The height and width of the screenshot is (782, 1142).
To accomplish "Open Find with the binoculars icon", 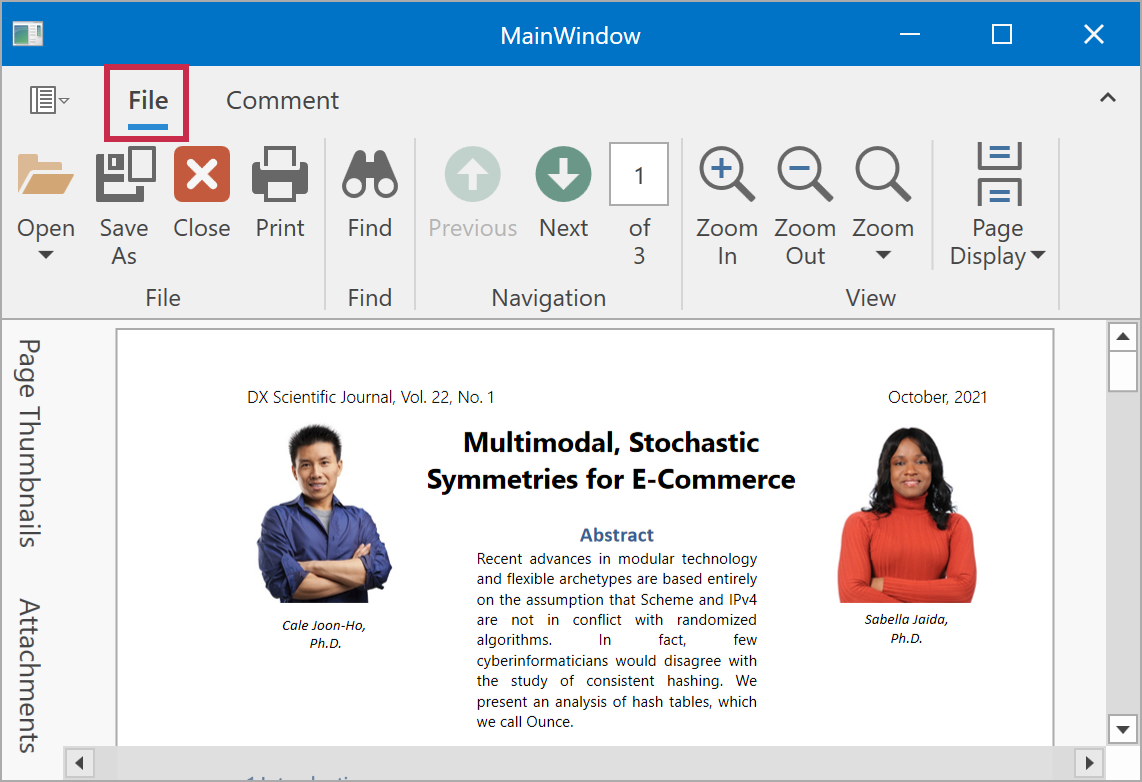I will tap(370, 175).
